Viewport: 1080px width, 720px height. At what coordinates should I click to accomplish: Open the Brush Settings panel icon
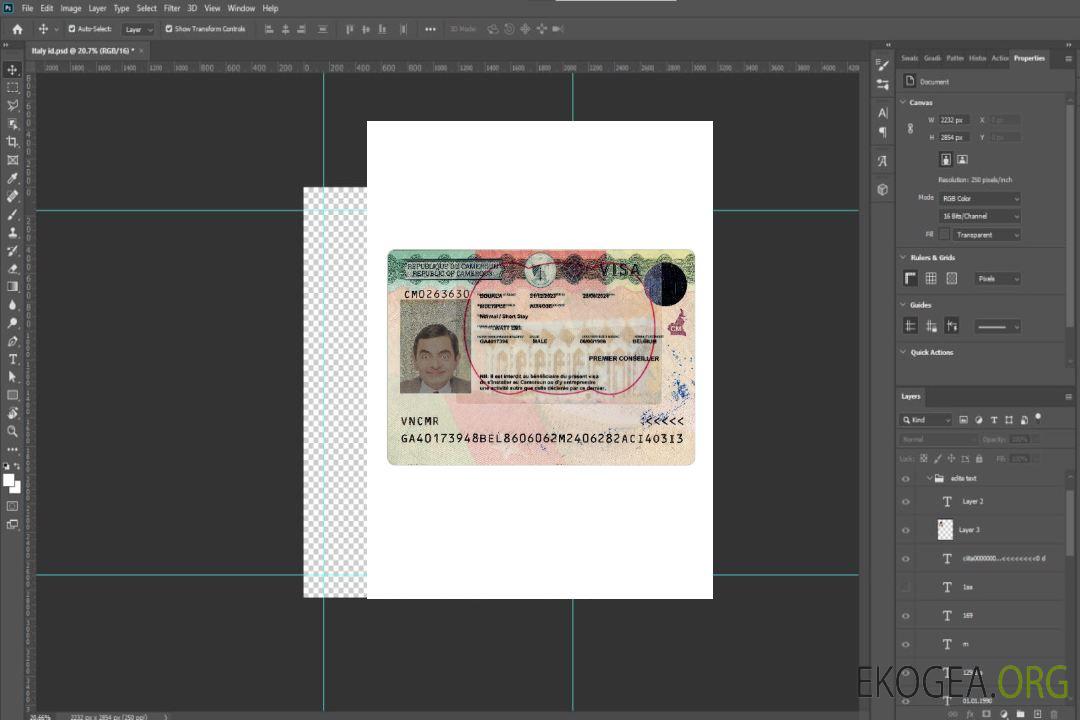pyautogui.click(x=883, y=64)
